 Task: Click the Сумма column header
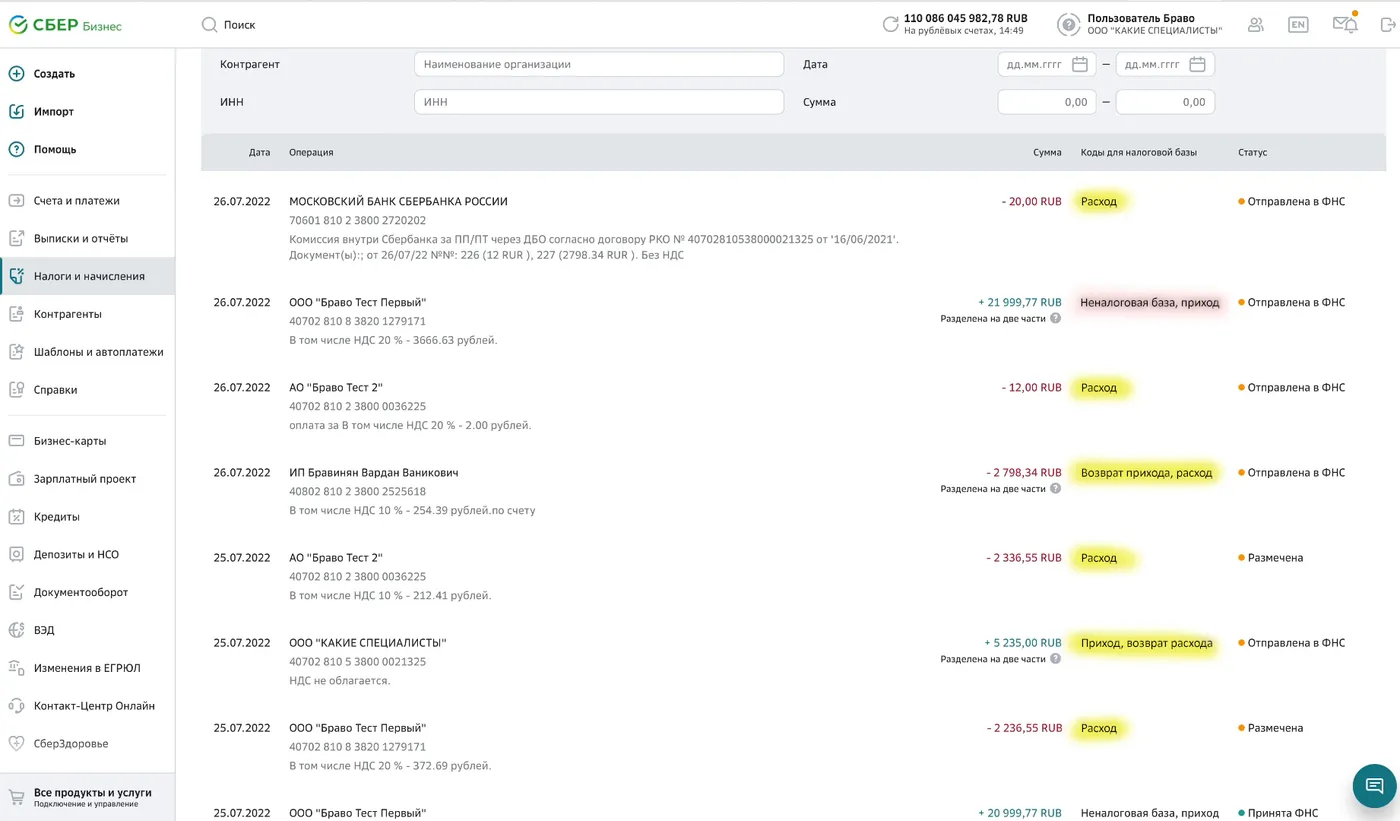[1047, 152]
